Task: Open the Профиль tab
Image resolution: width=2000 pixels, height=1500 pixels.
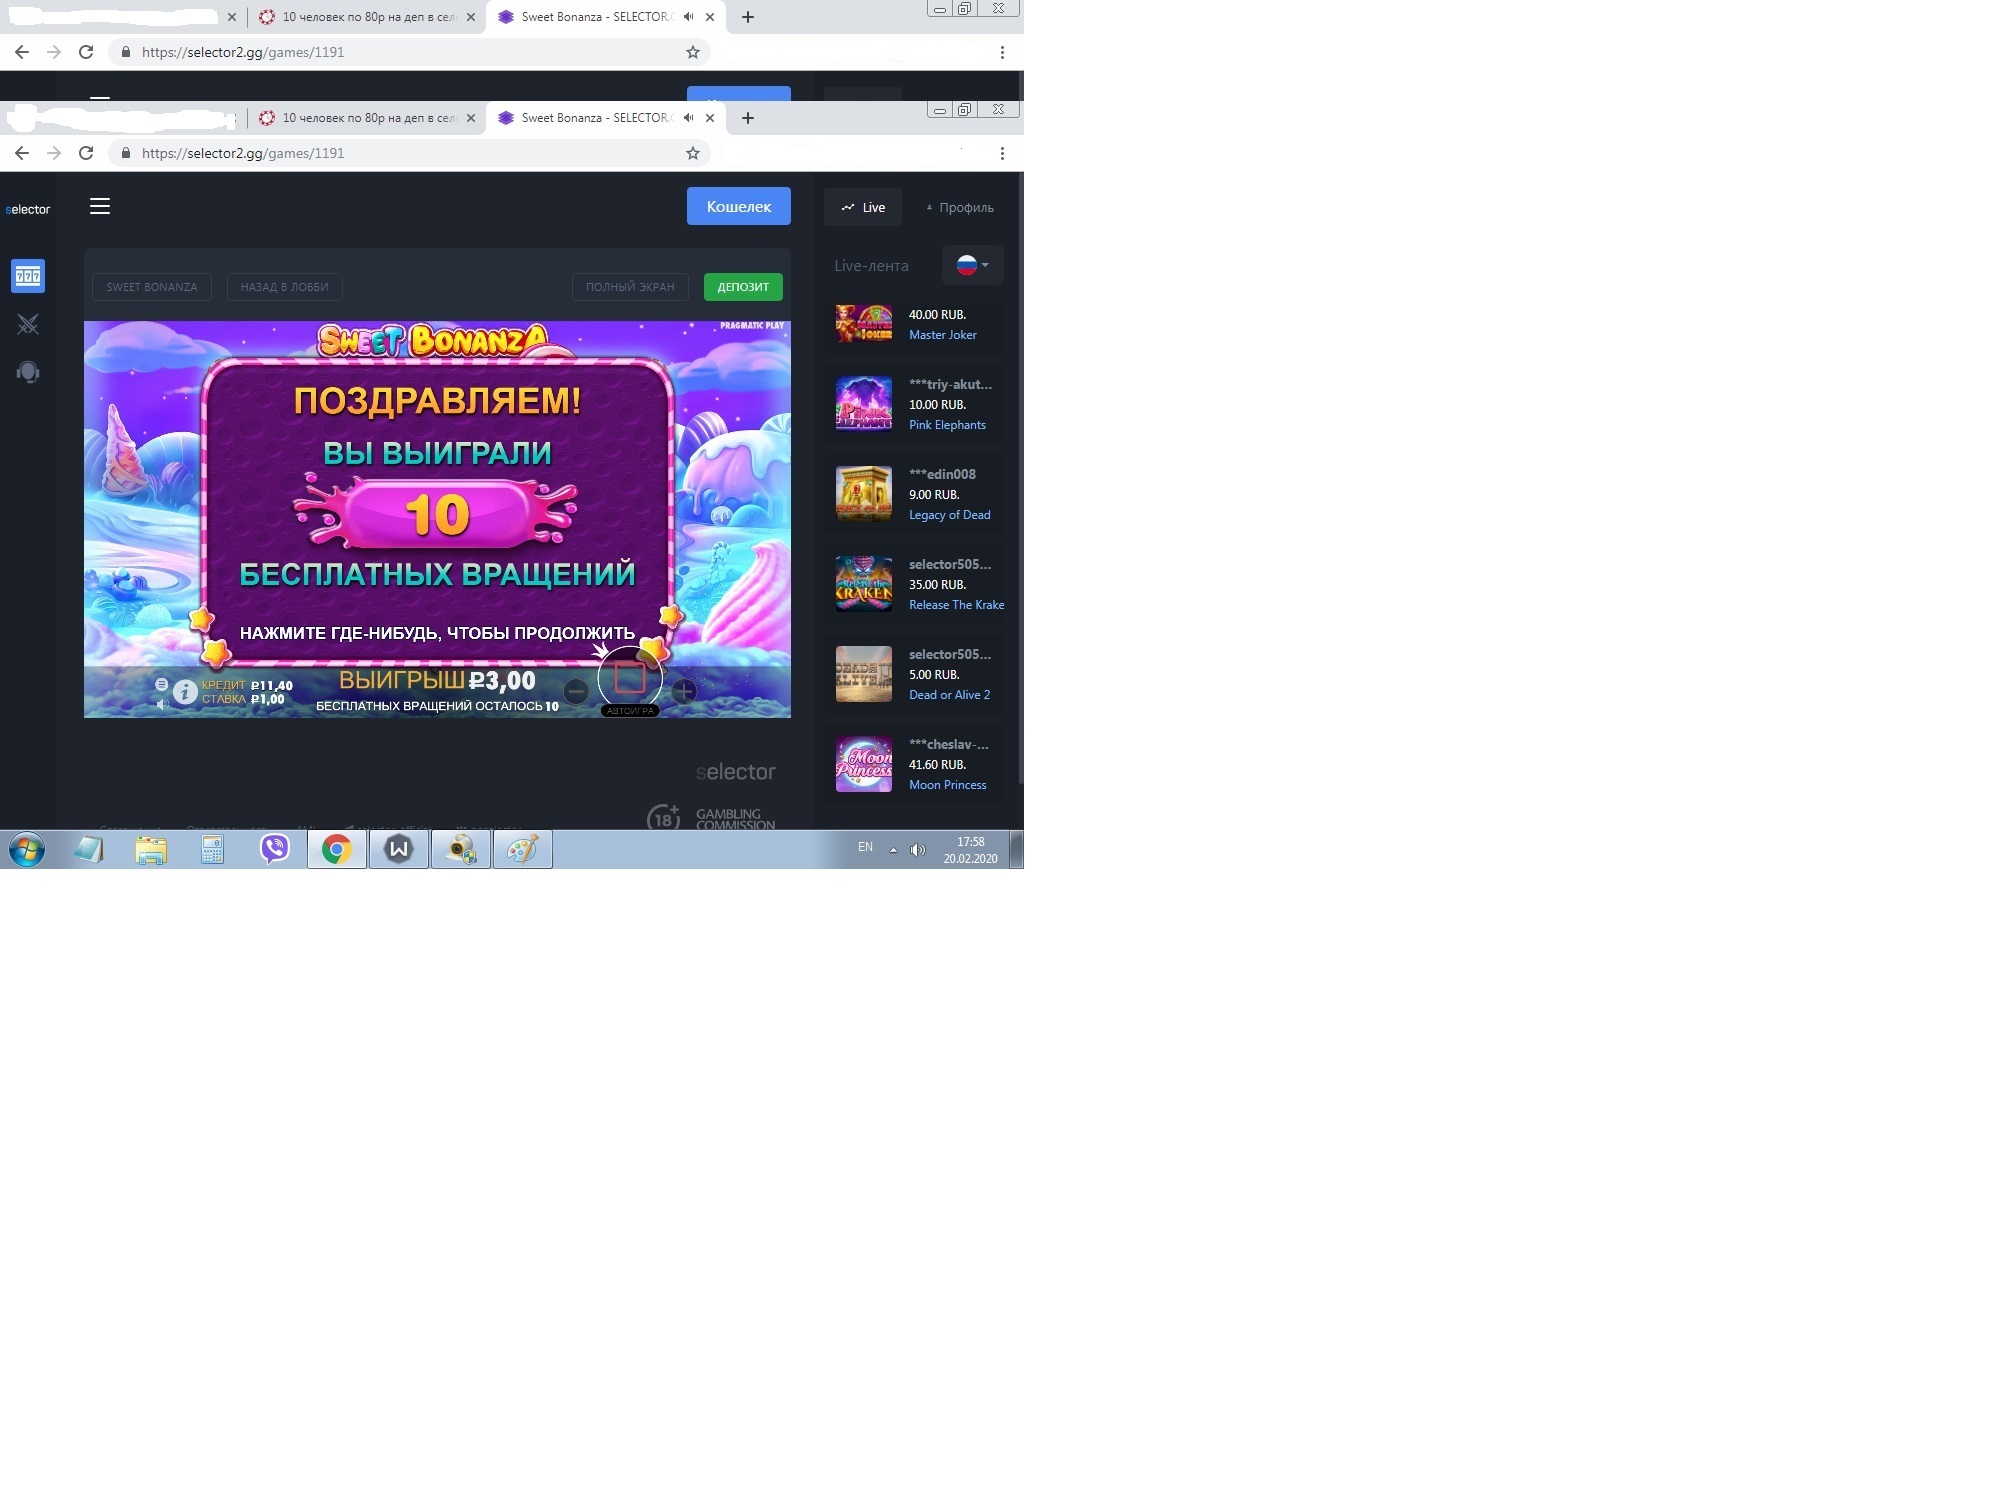Action: (x=959, y=207)
